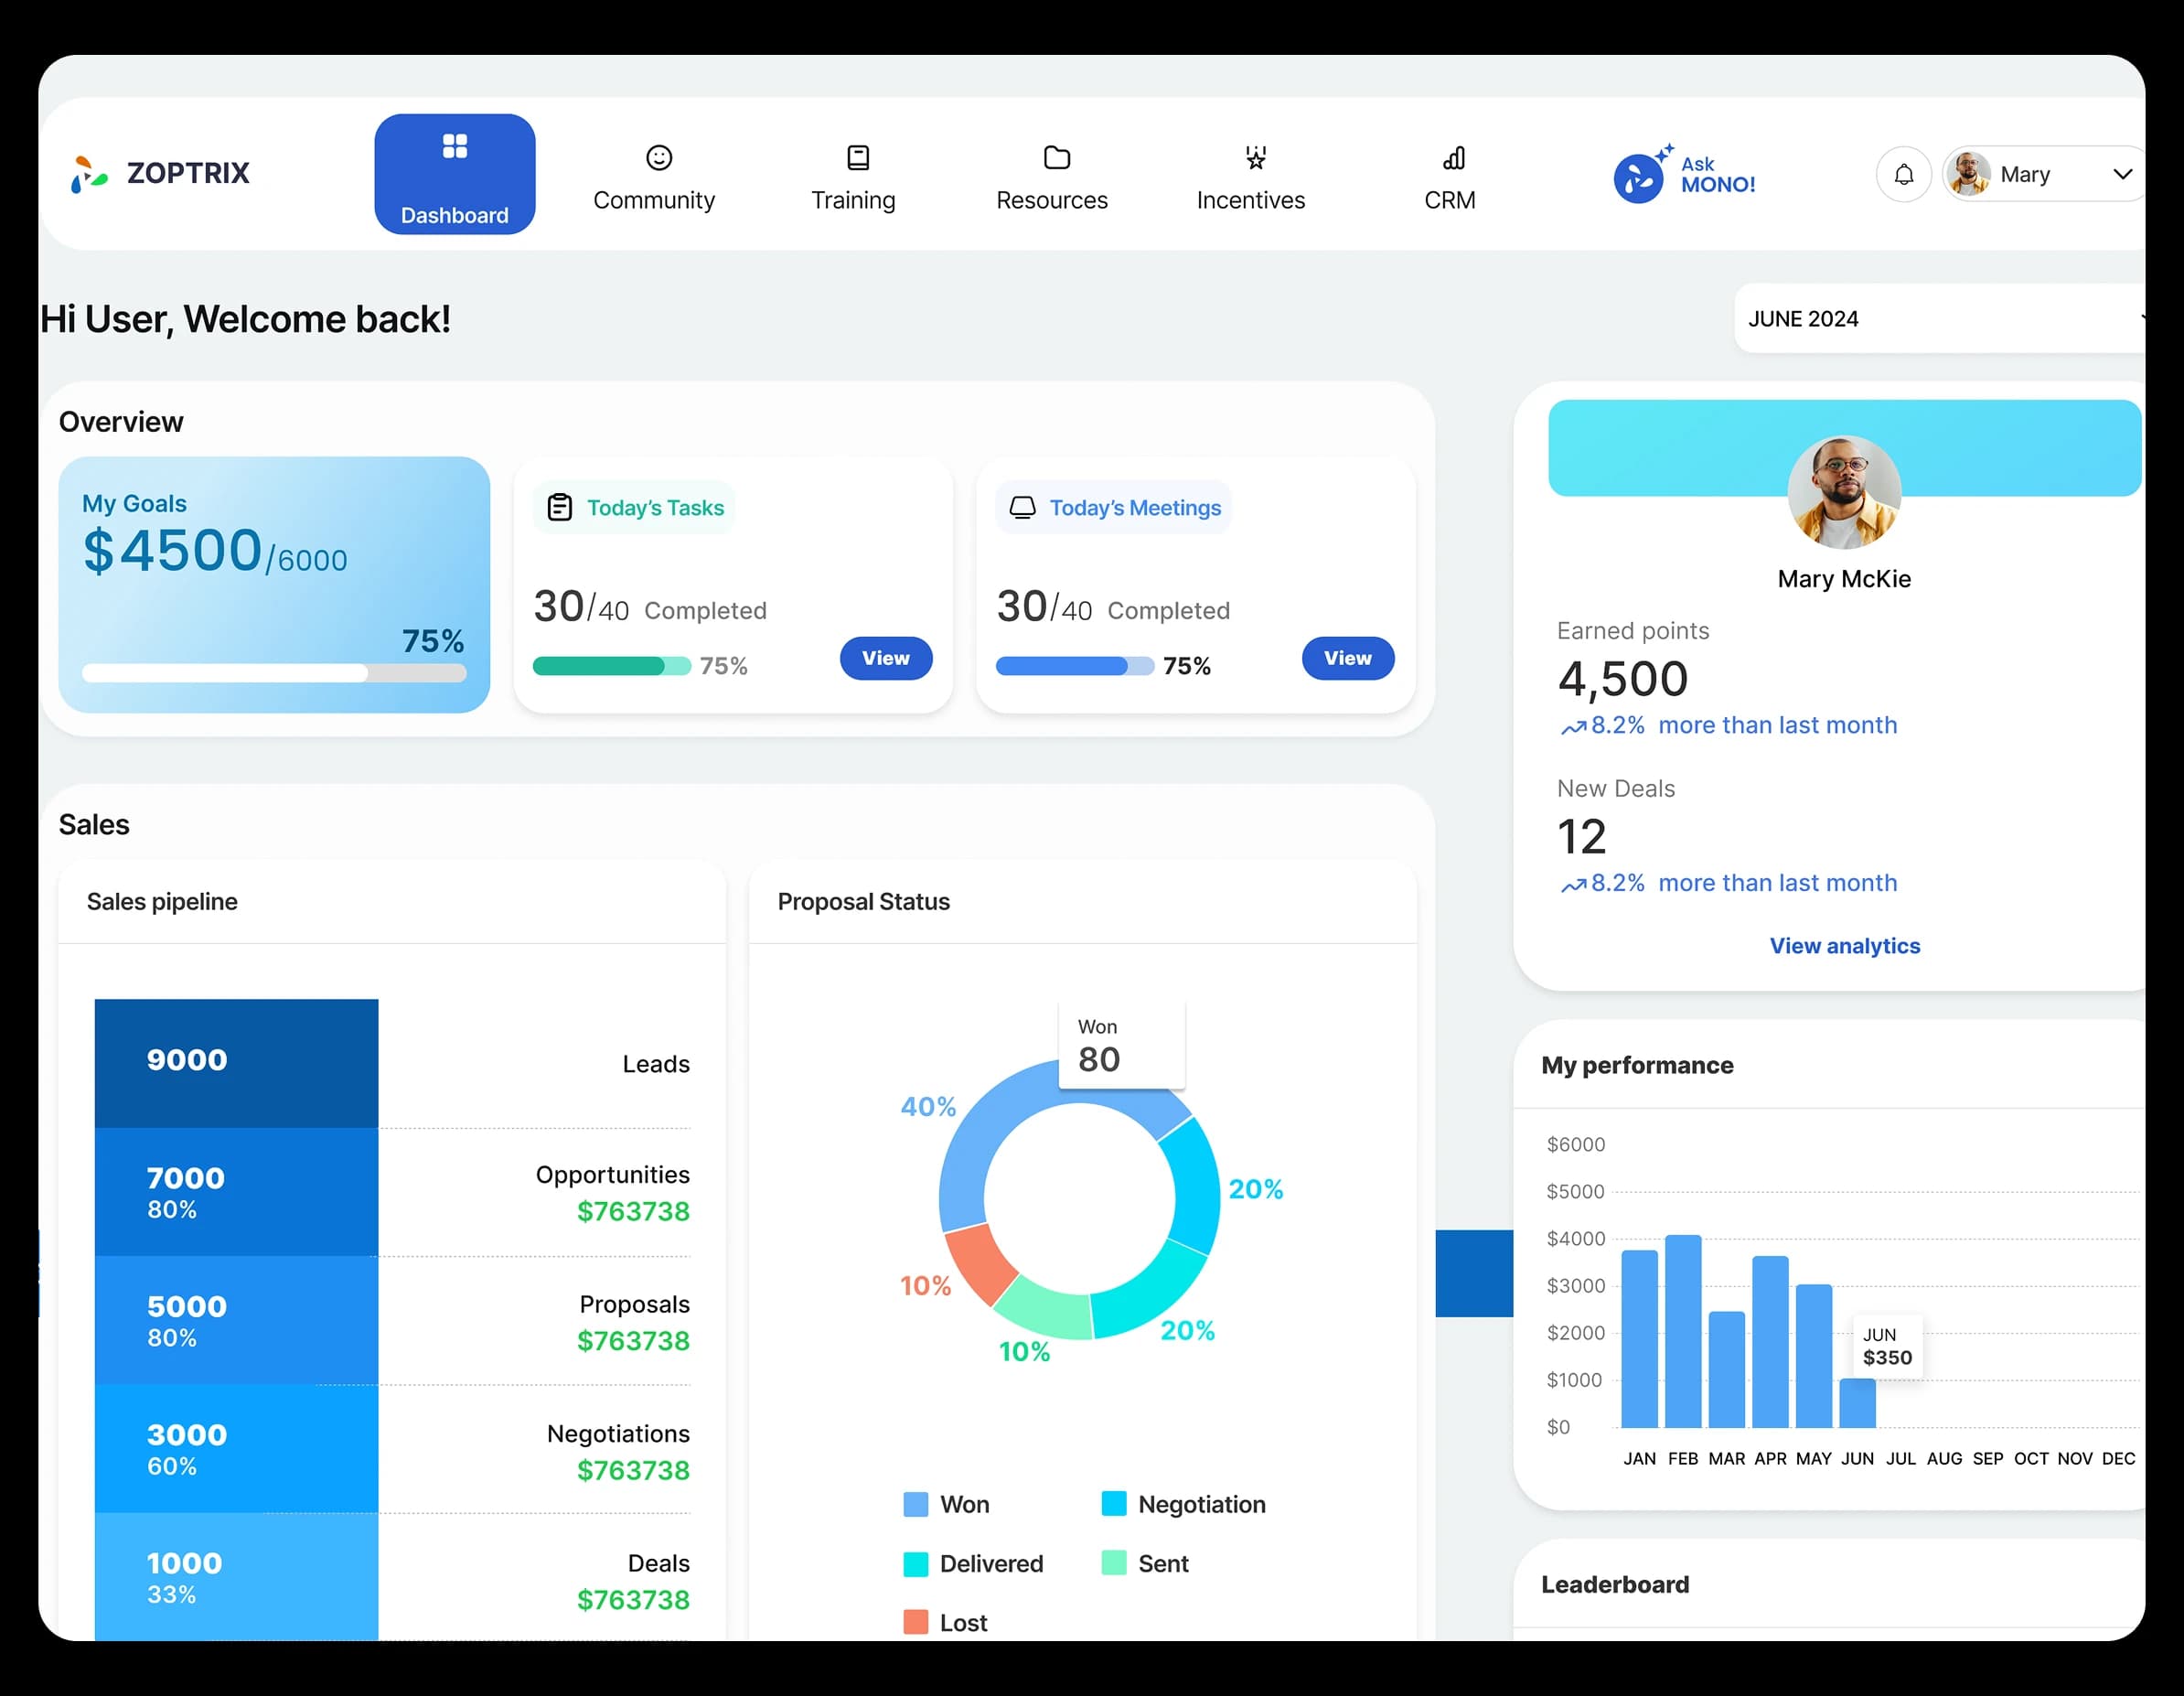This screenshot has height=1696, width=2184.
Task: View today's tasks list
Action: 885,658
